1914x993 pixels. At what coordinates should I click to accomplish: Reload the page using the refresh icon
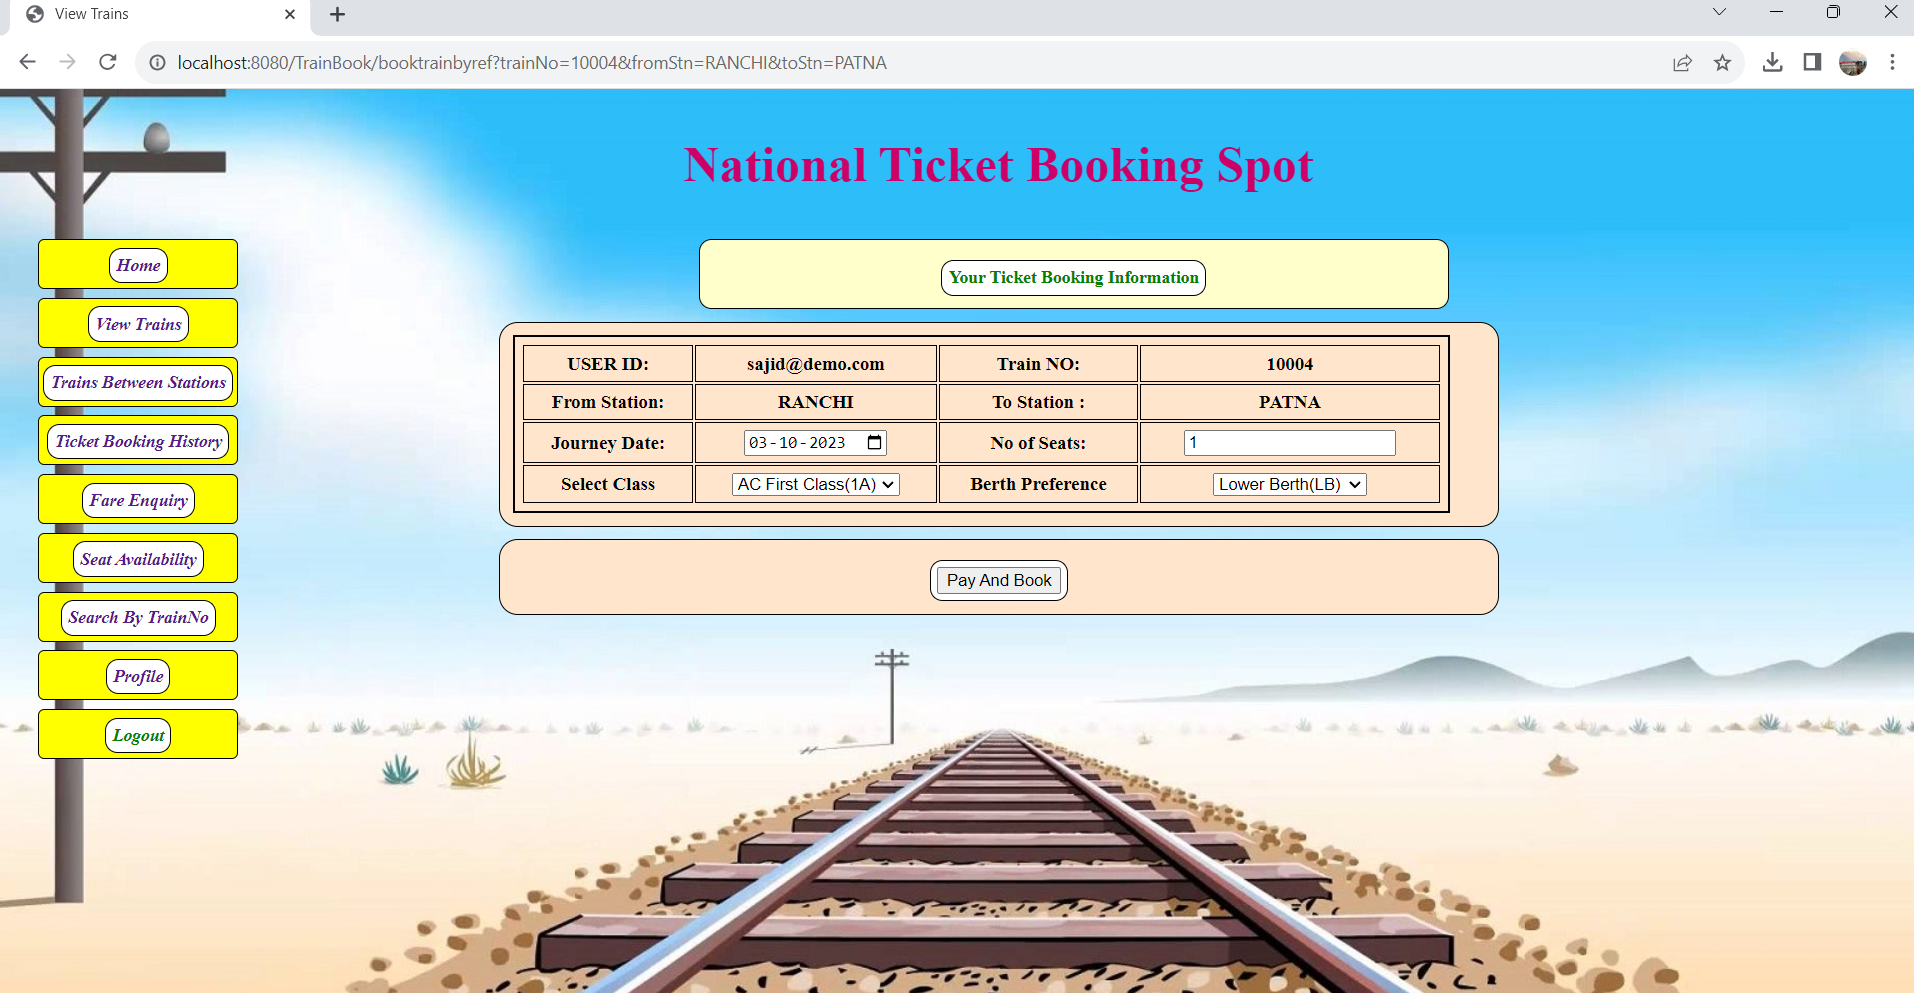tap(108, 62)
